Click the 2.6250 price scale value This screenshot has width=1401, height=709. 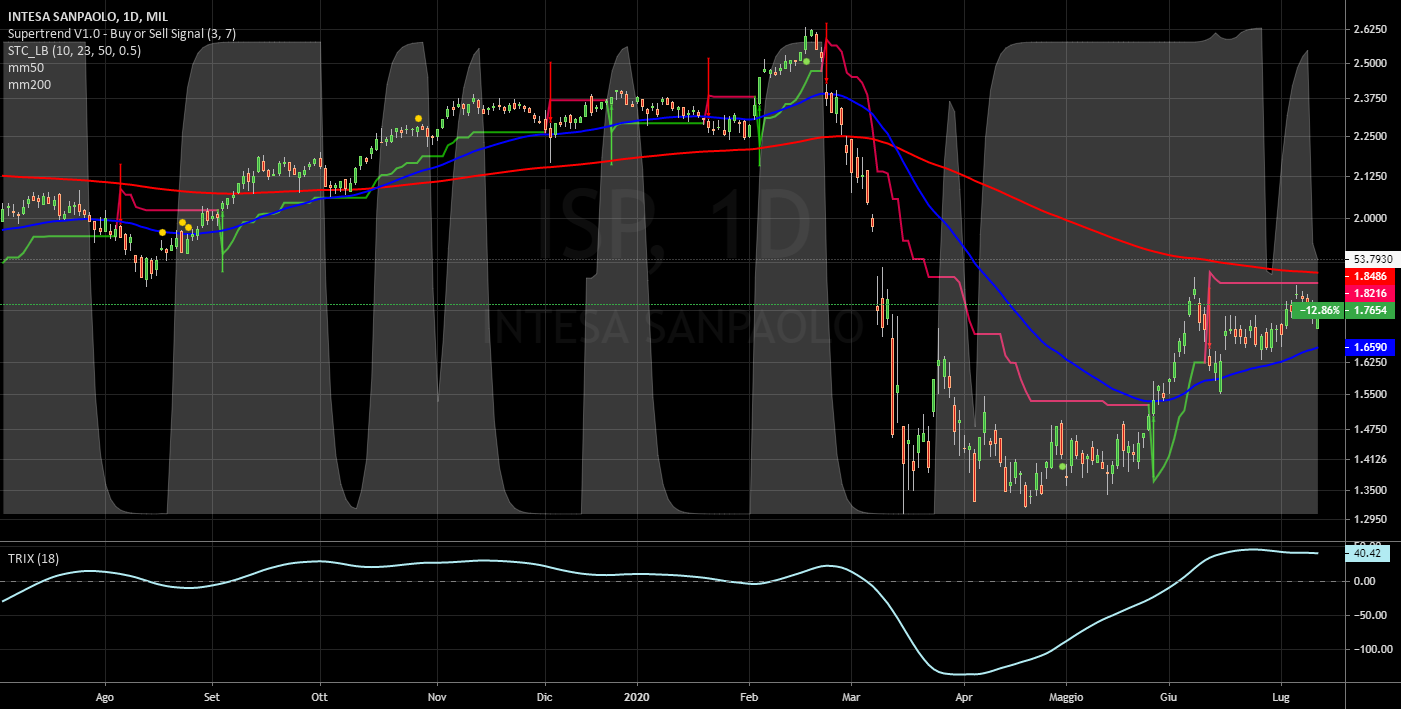pos(1368,30)
